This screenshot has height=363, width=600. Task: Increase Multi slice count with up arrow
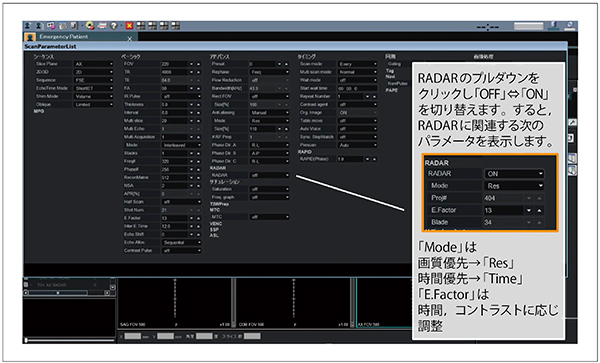pos(198,120)
